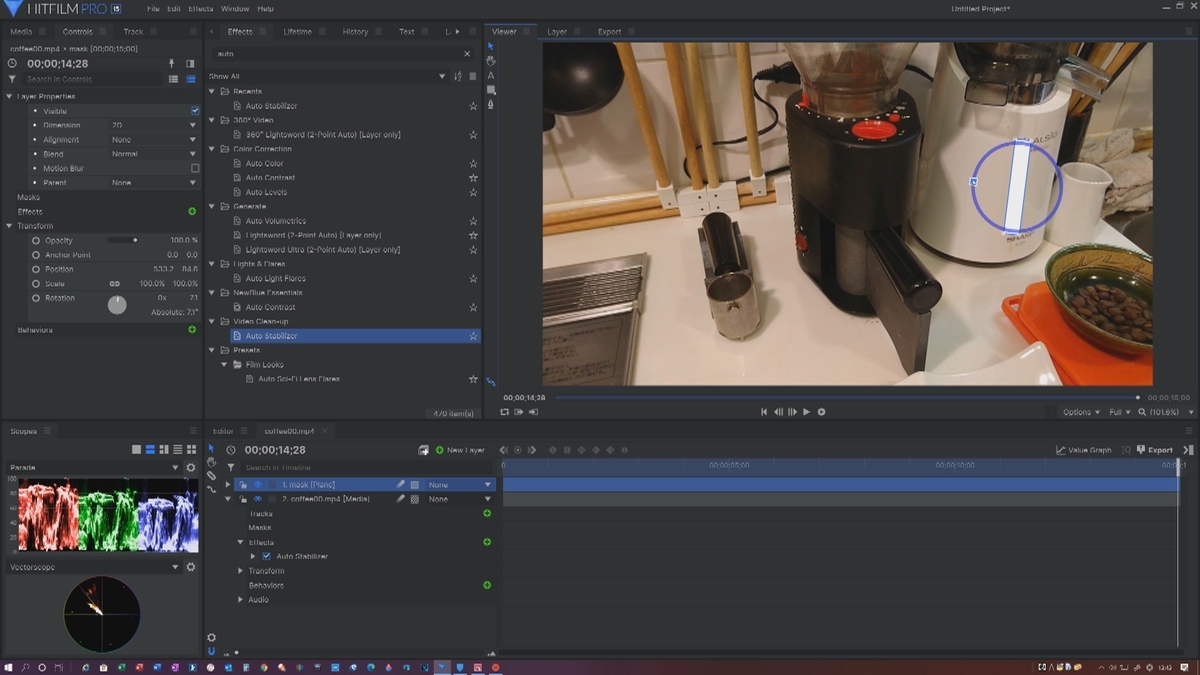
Task: Open the Effects menu in the menu bar
Action: click(x=201, y=9)
